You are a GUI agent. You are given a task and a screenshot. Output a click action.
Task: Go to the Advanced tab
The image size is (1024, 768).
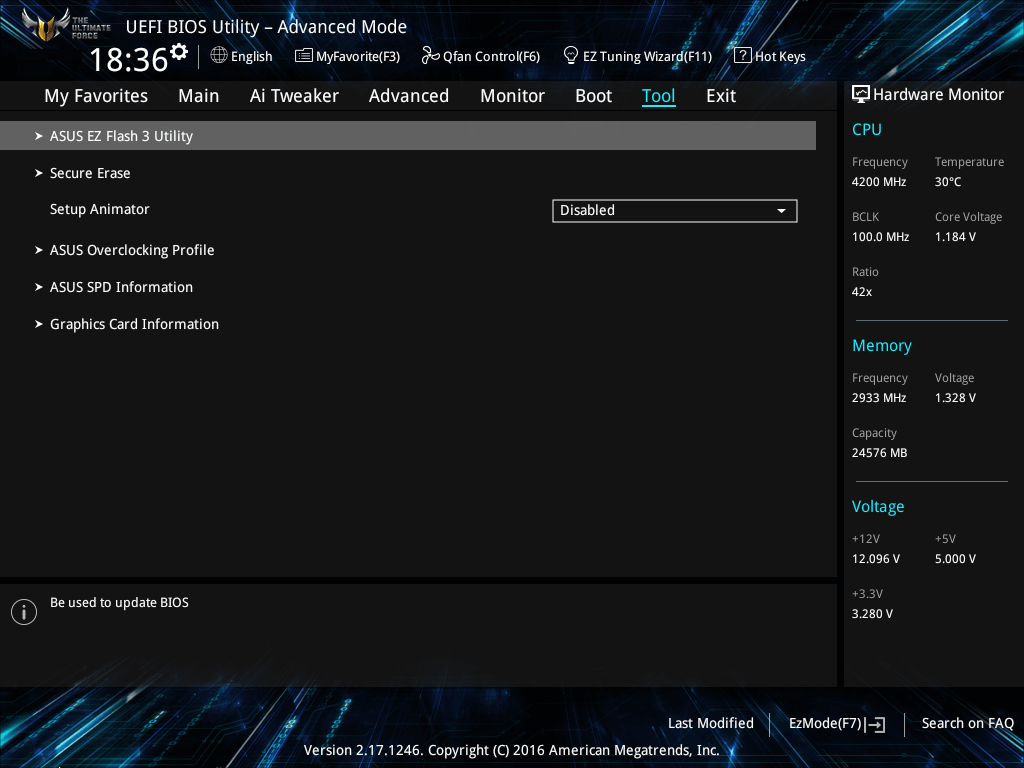[409, 96]
